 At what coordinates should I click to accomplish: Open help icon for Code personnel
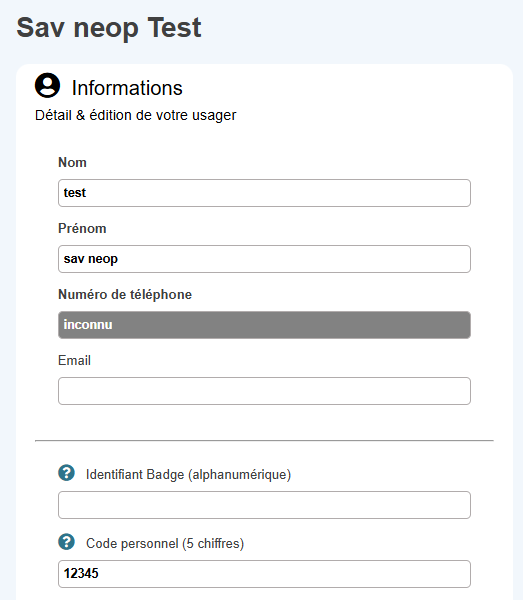pos(67,542)
